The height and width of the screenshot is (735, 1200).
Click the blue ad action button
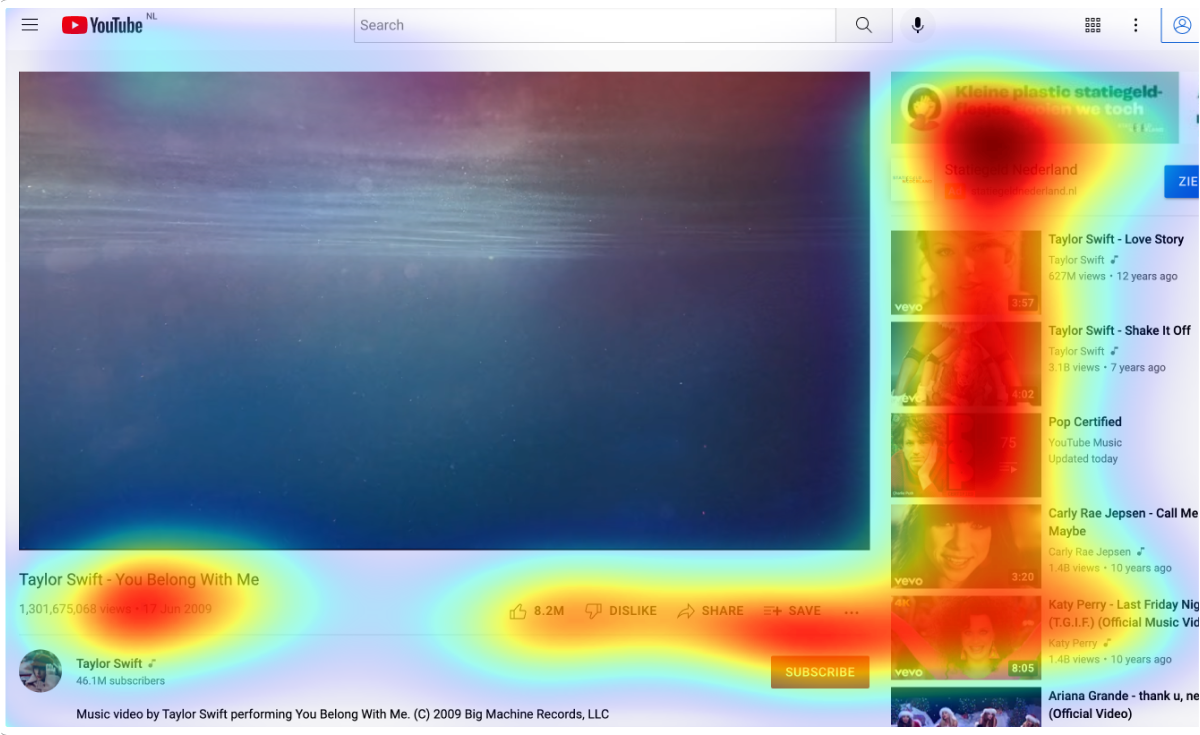pos(1182,182)
